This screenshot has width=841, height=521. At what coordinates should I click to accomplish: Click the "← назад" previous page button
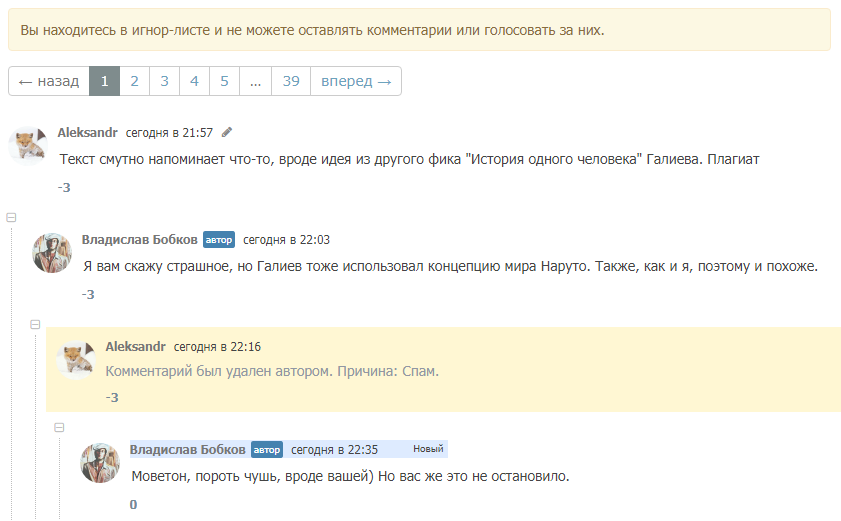tap(49, 81)
